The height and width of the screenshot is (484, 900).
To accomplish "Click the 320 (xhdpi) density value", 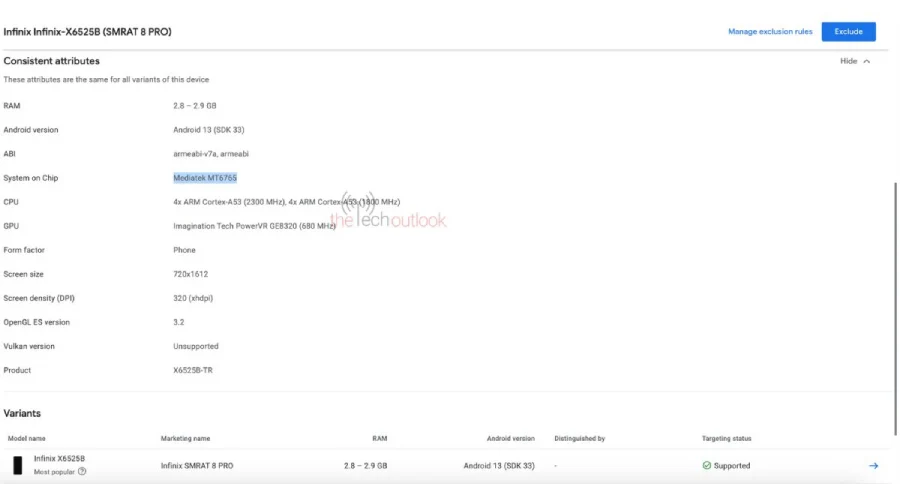I will [193, 299].
